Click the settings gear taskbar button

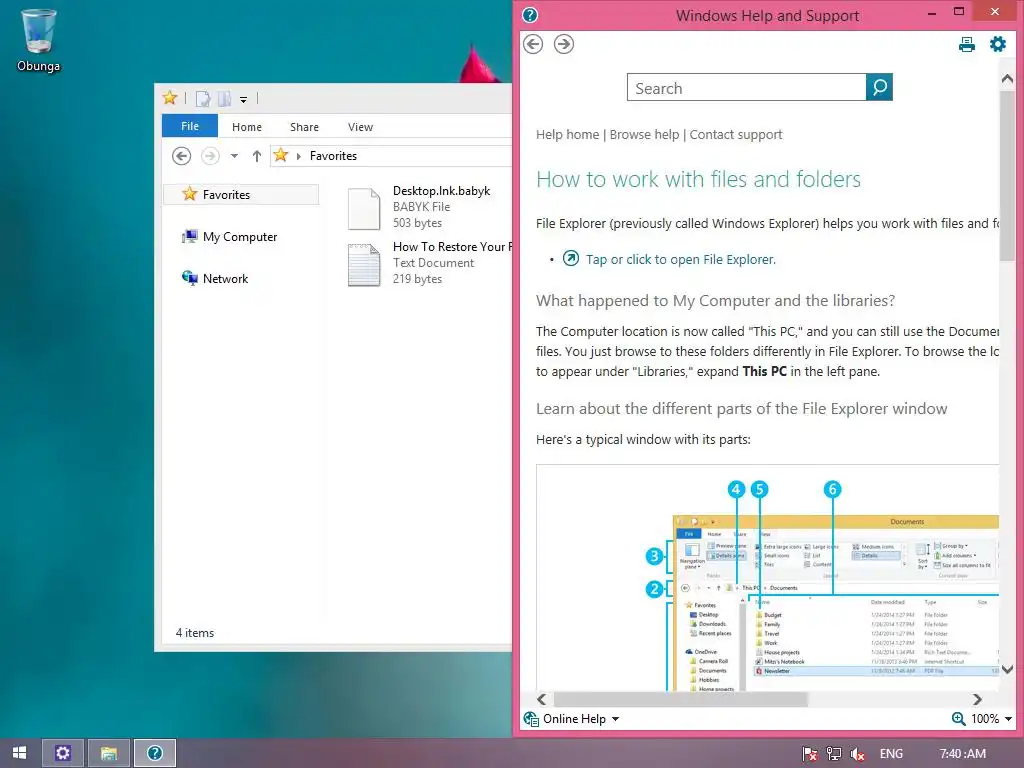[63, 753]
